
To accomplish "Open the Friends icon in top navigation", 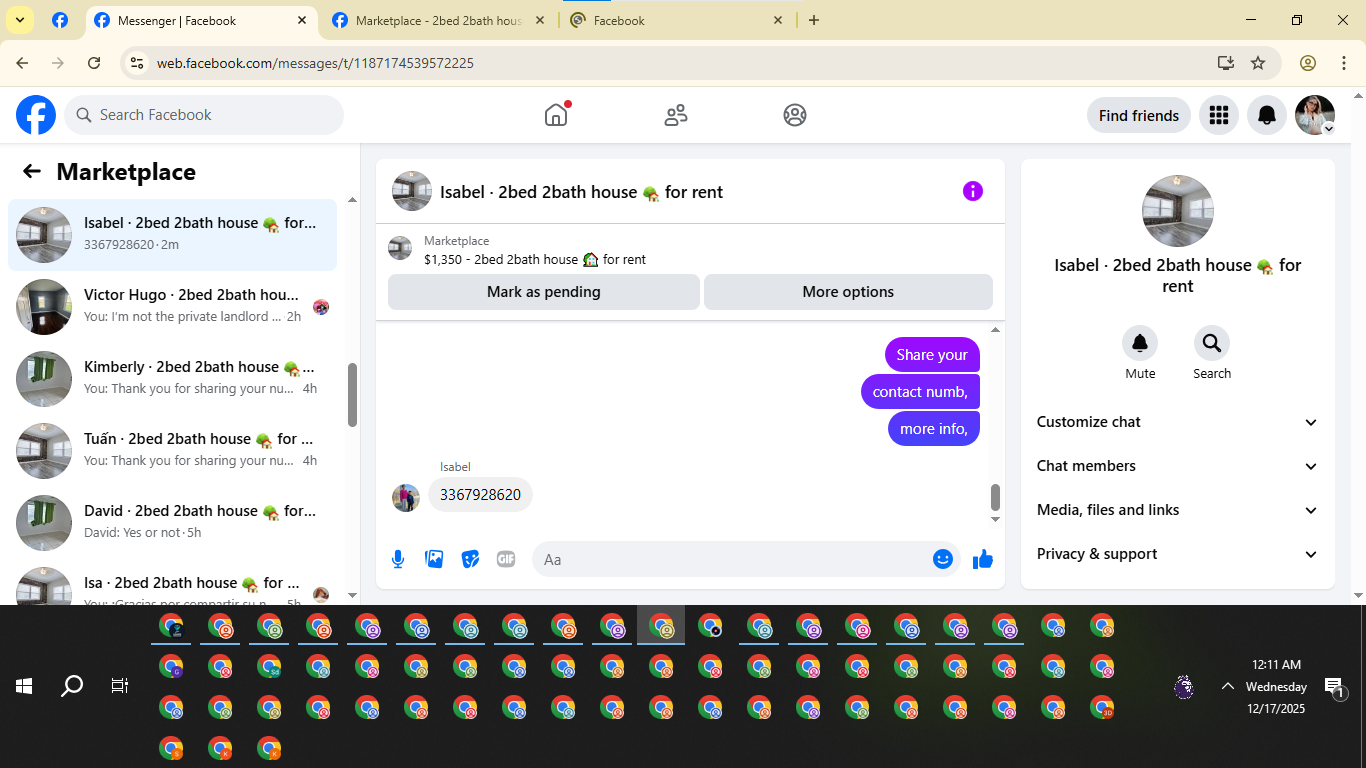I will click(x=676, y=115).
